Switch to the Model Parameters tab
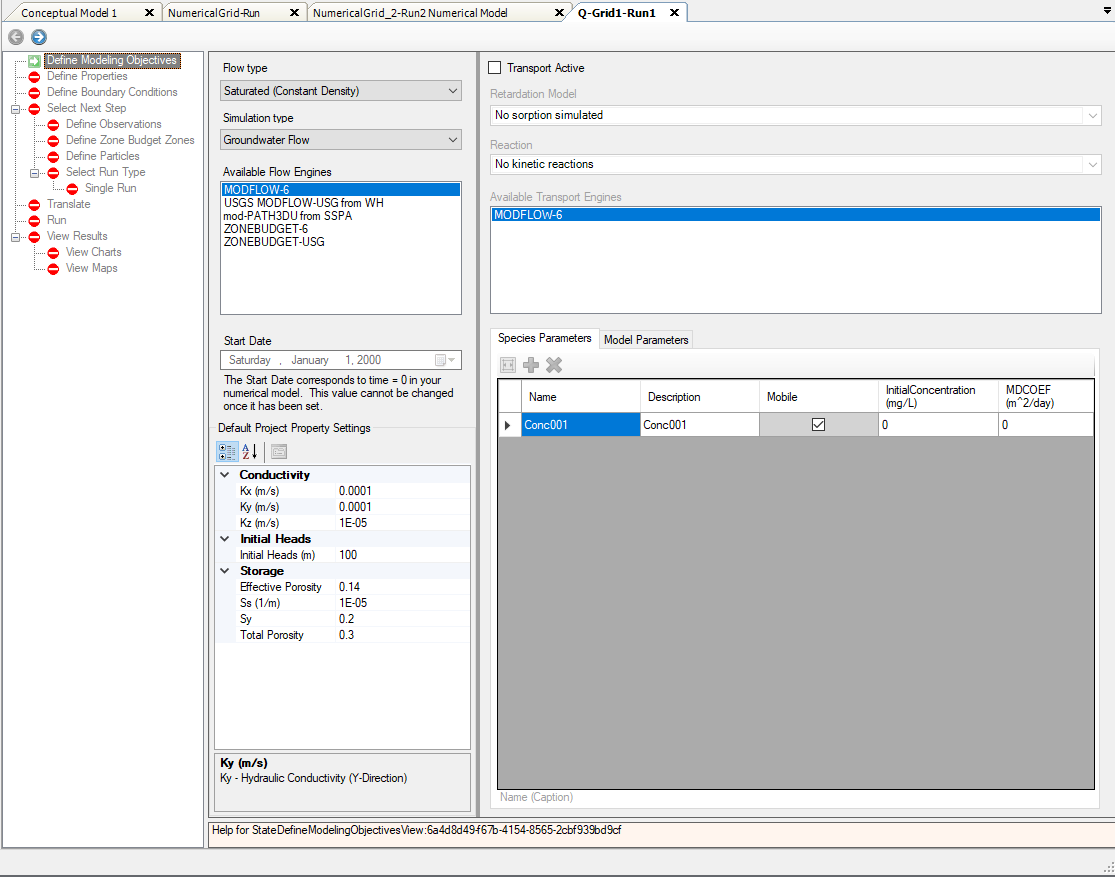The image size is (1115, 877). pos(645,339)
